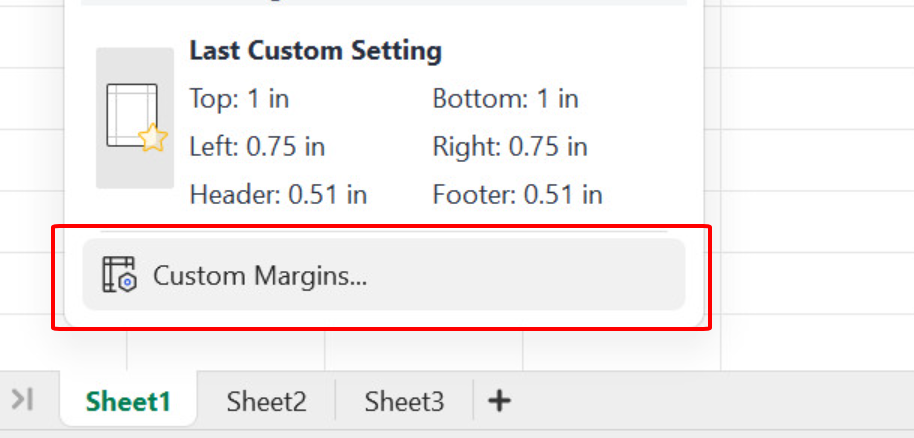This screenshot has width=914, height=438.
Task: Click the yellow star on the margin preview
Action: point(152,137)
